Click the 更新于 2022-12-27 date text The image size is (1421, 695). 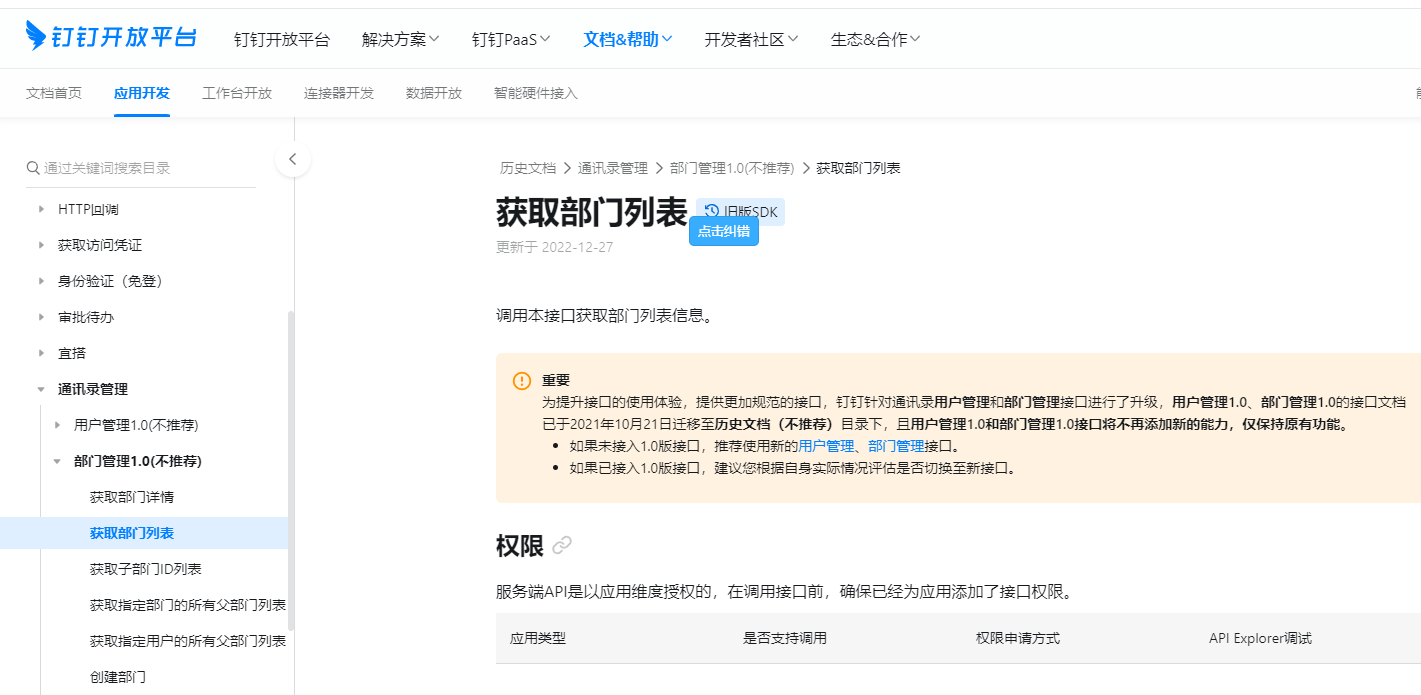pos(555,247)
